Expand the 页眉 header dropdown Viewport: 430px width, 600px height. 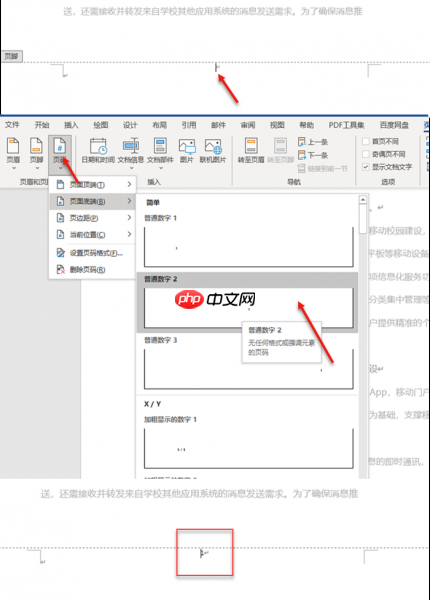click(13, 168)
